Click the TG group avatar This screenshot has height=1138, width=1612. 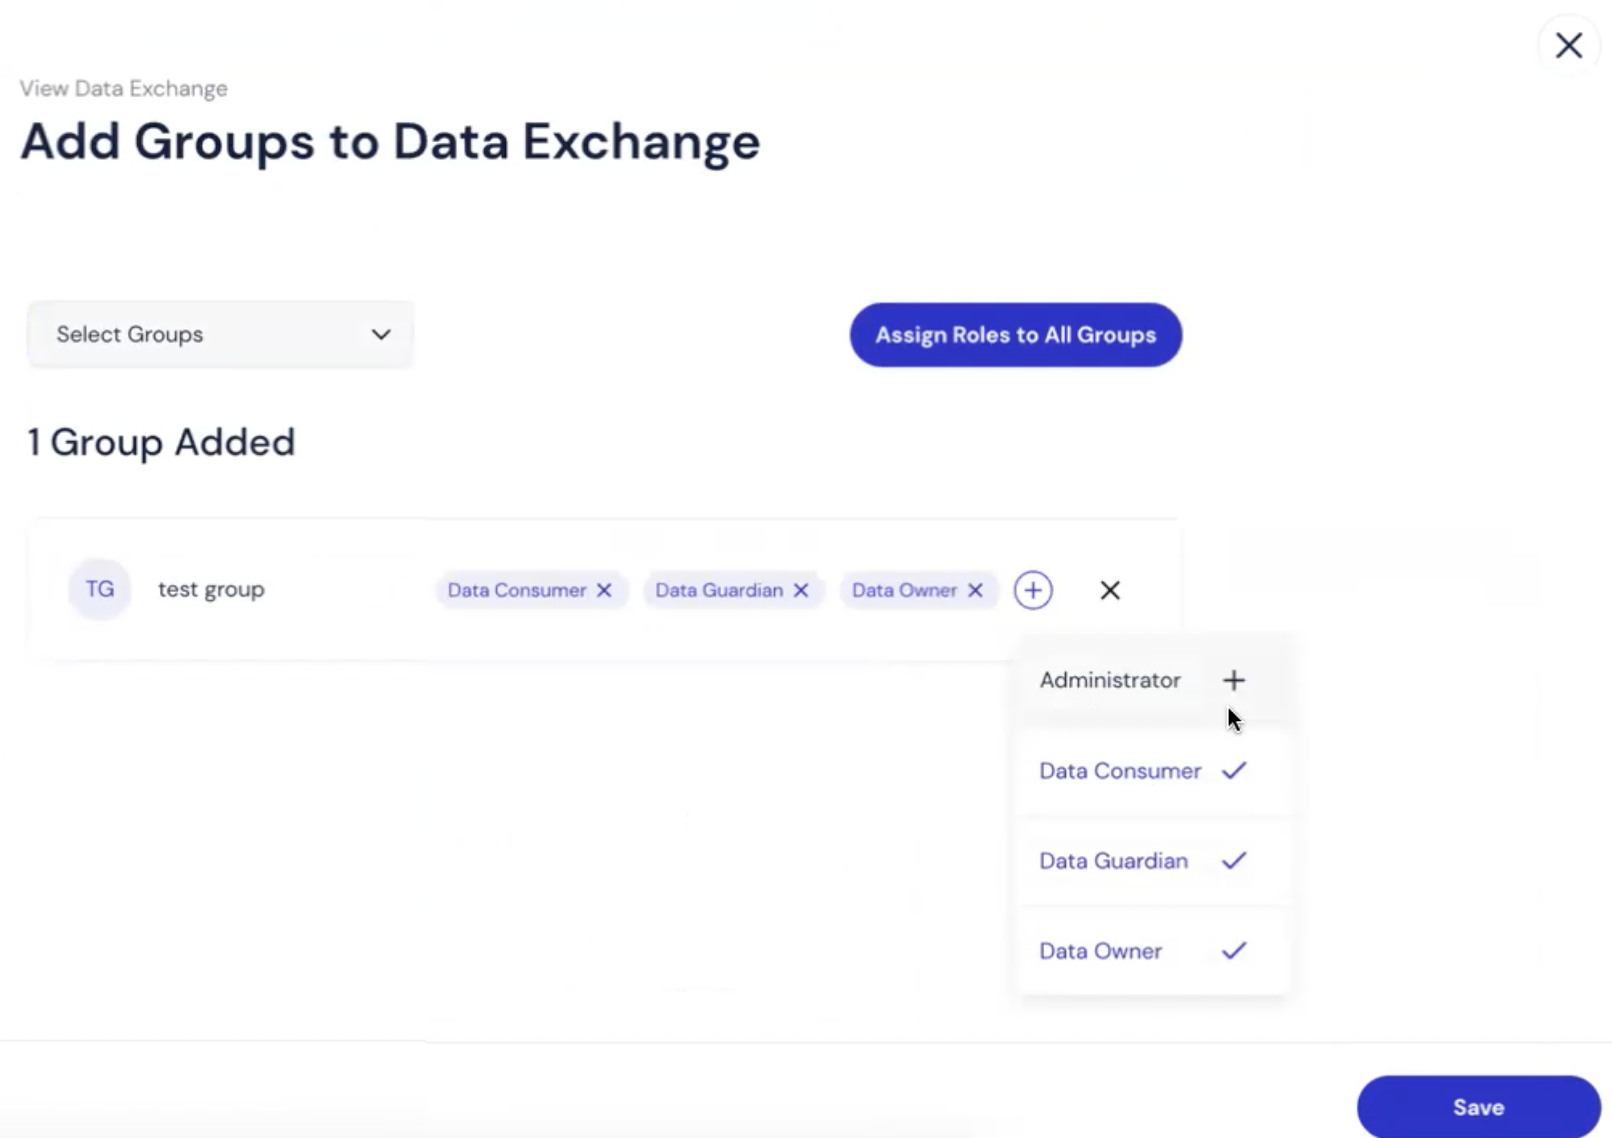tap(100, 589)
